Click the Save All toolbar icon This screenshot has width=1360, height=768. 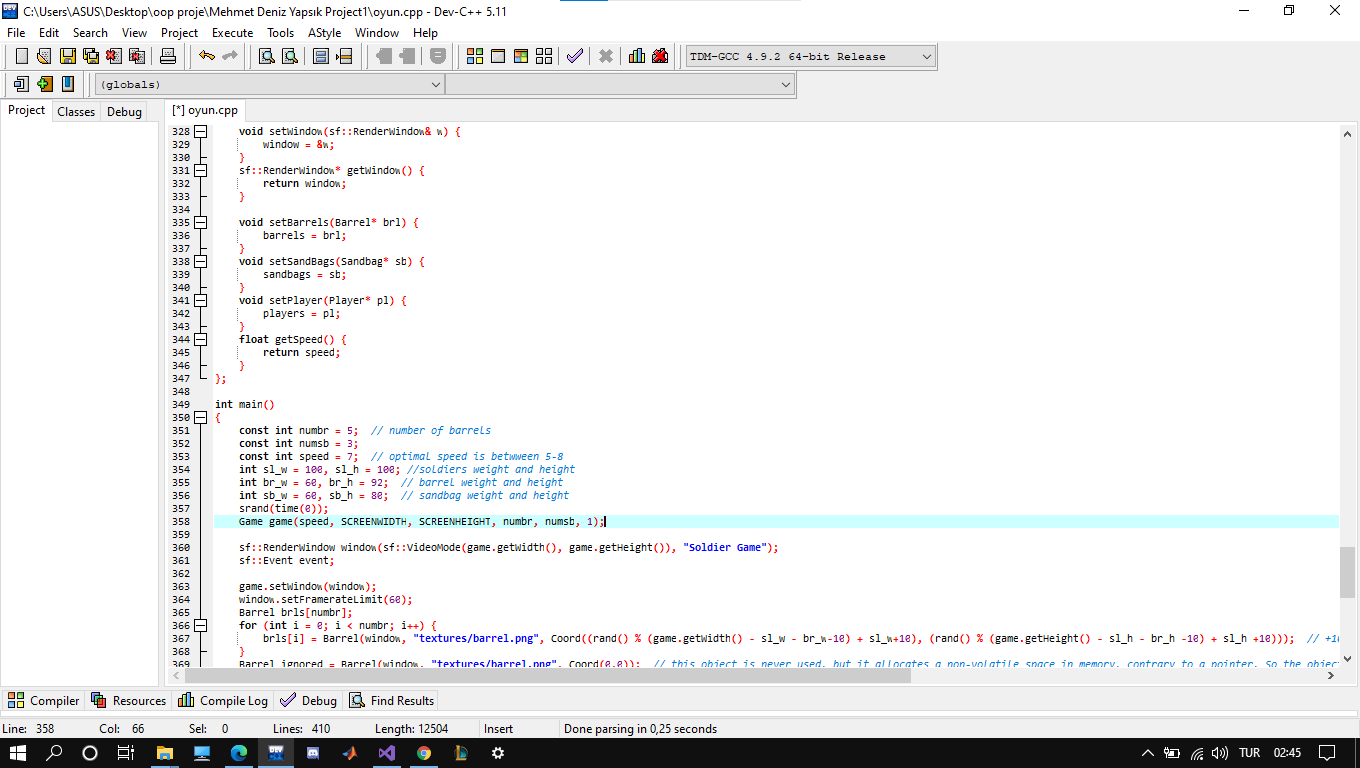pos(91,56)
